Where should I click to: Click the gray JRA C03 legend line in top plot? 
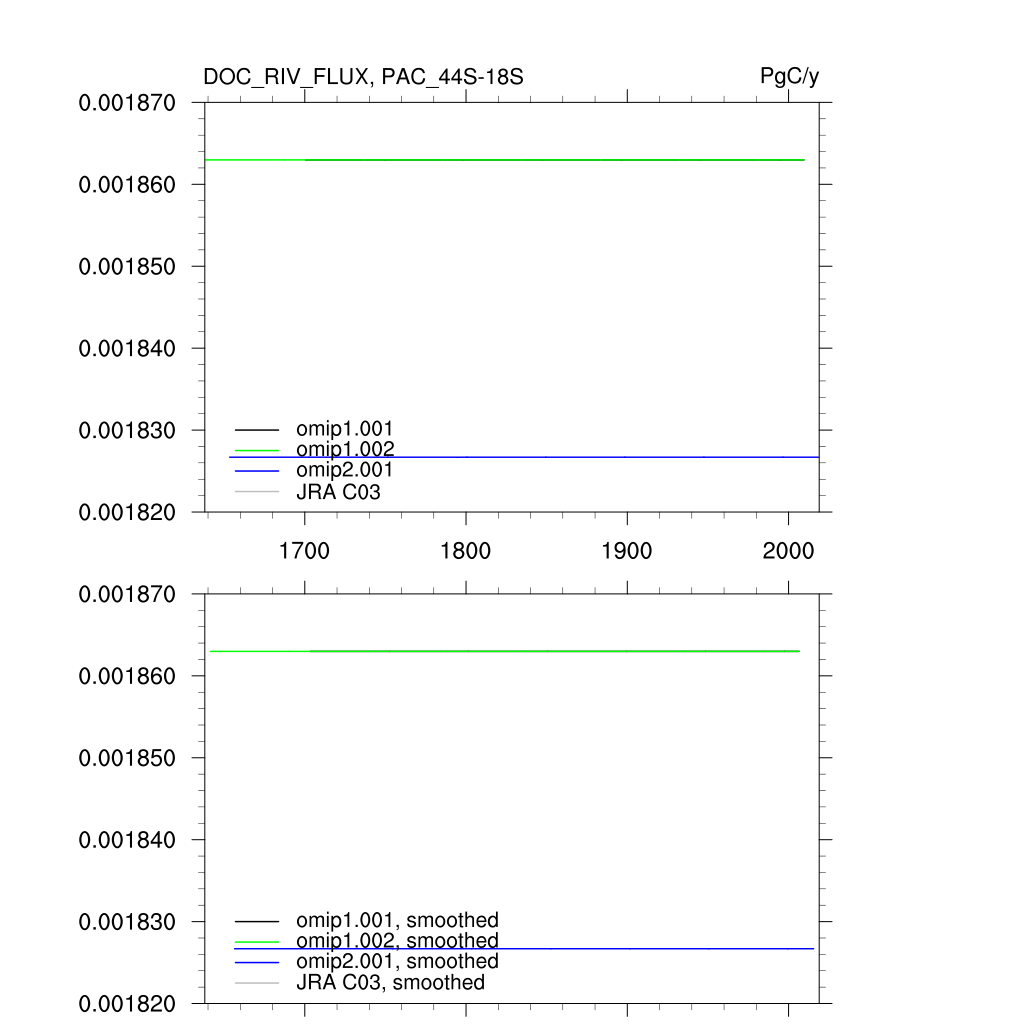pos(257,491)
